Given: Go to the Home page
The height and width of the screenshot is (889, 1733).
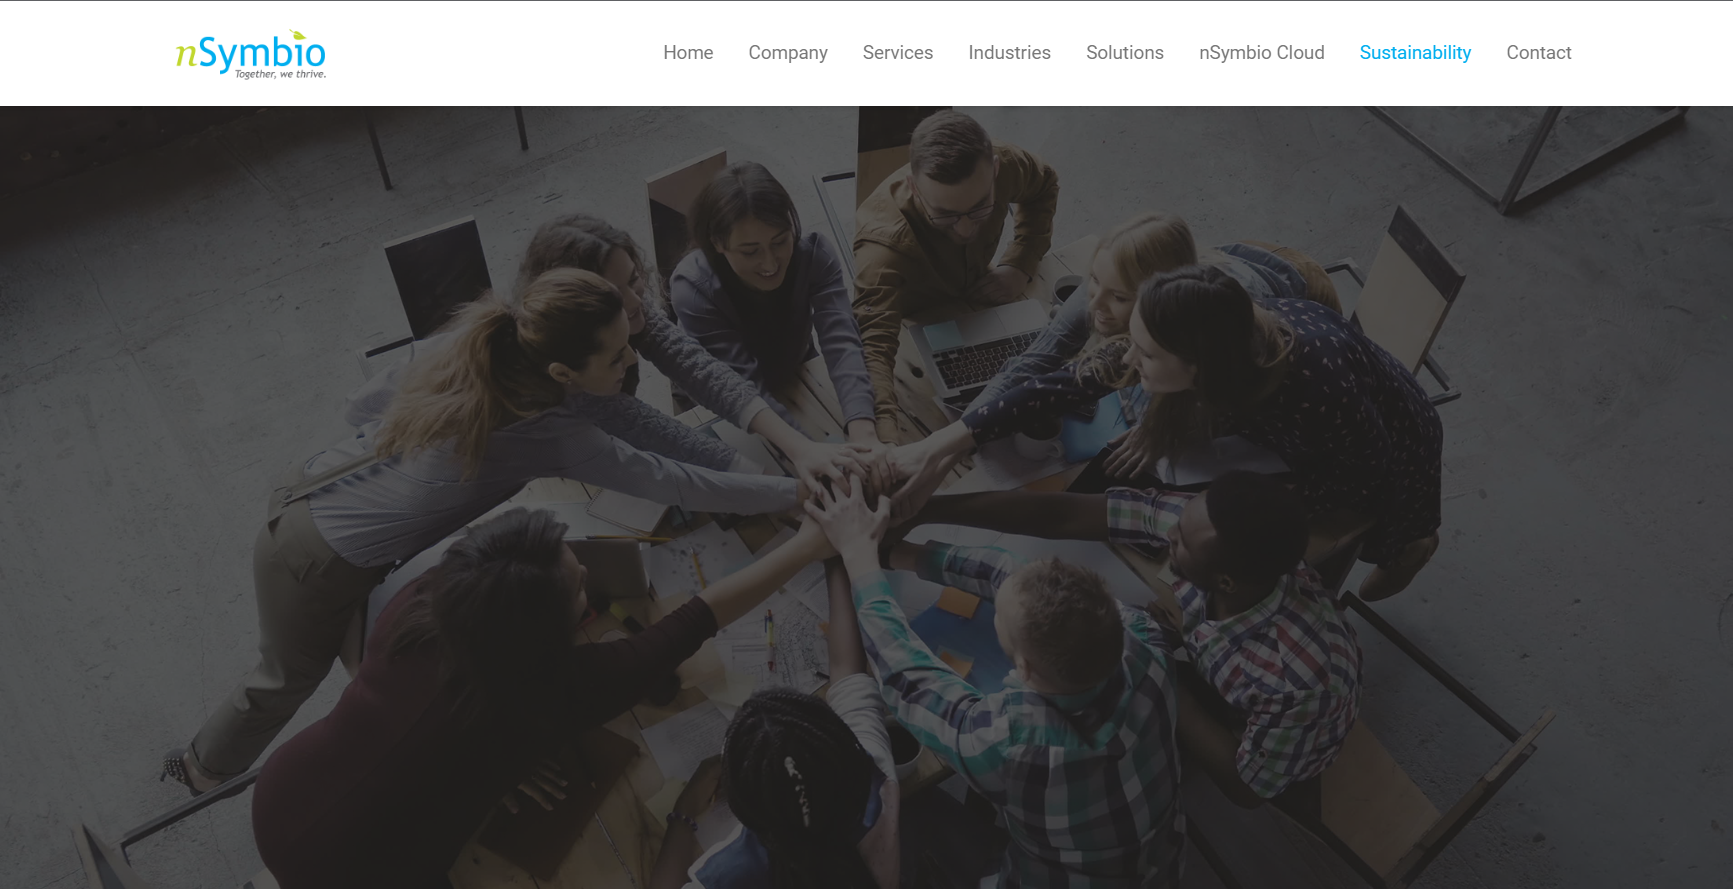Looking at the screenshot, I should (688, 53).
